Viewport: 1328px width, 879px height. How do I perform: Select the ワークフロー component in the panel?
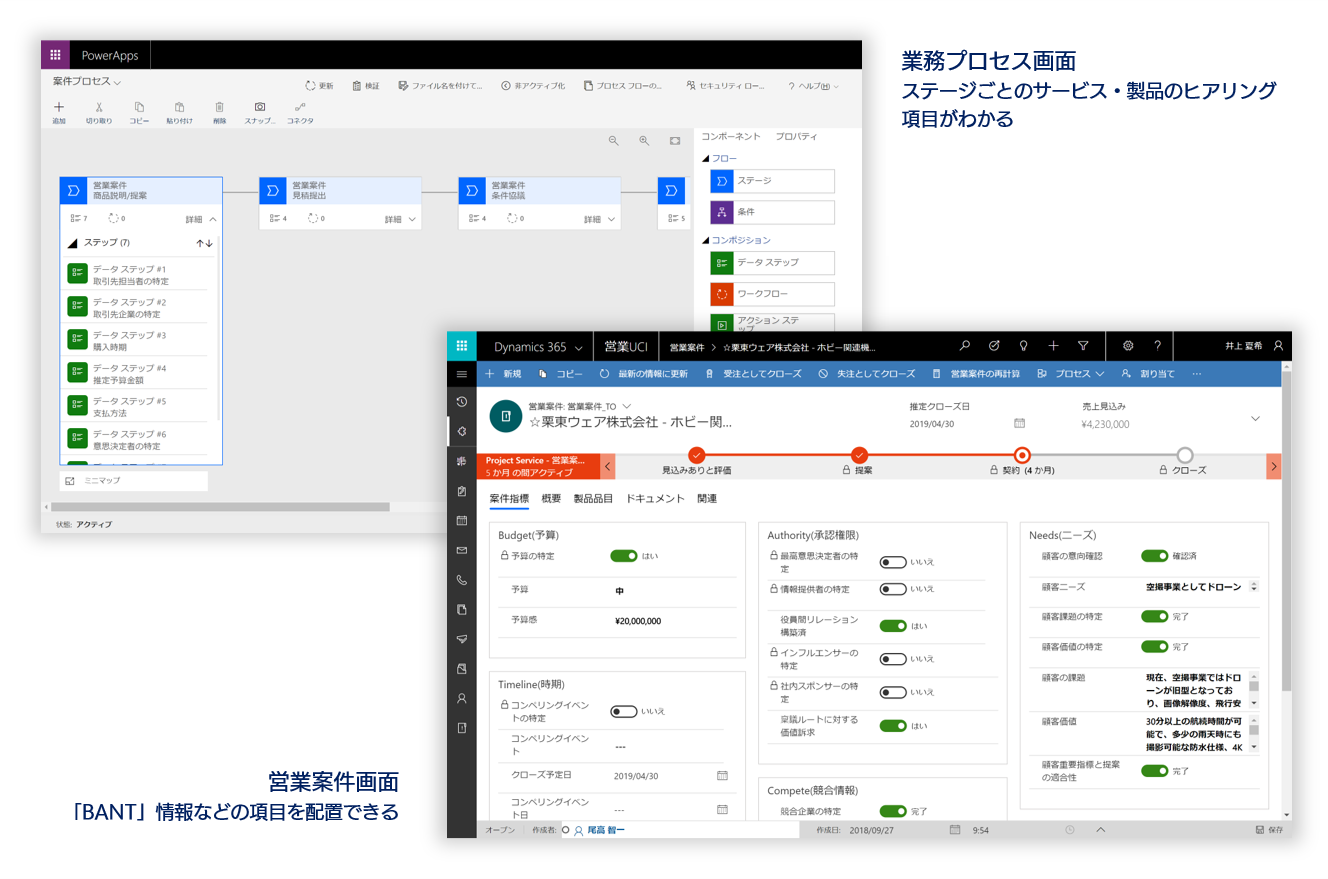(x=772, y=294)
